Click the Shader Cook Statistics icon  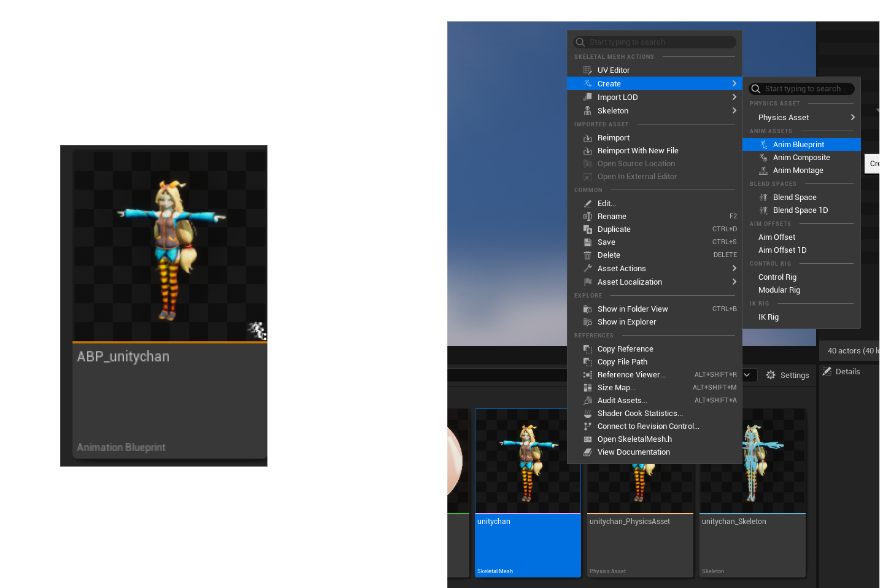tap(587, 413)
